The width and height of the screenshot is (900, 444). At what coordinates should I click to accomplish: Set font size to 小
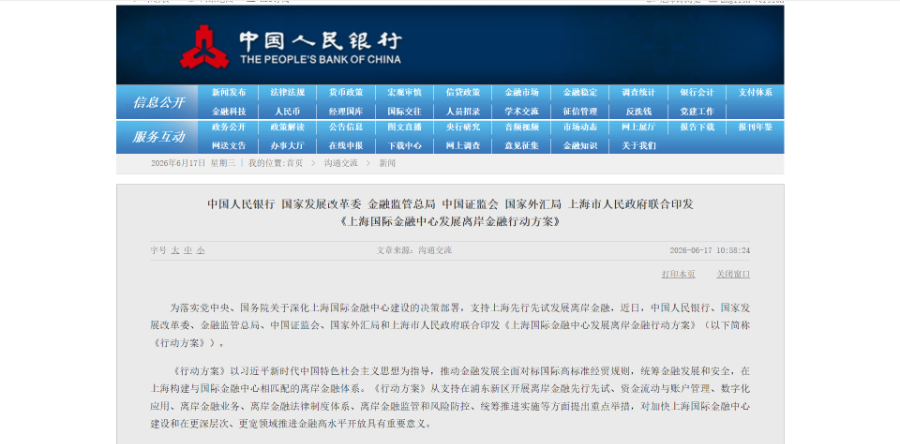(200, 251)
